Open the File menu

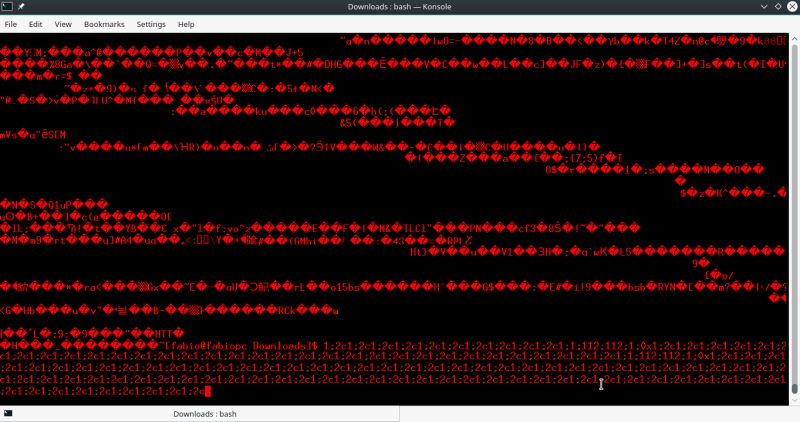[x=10, y=24]
